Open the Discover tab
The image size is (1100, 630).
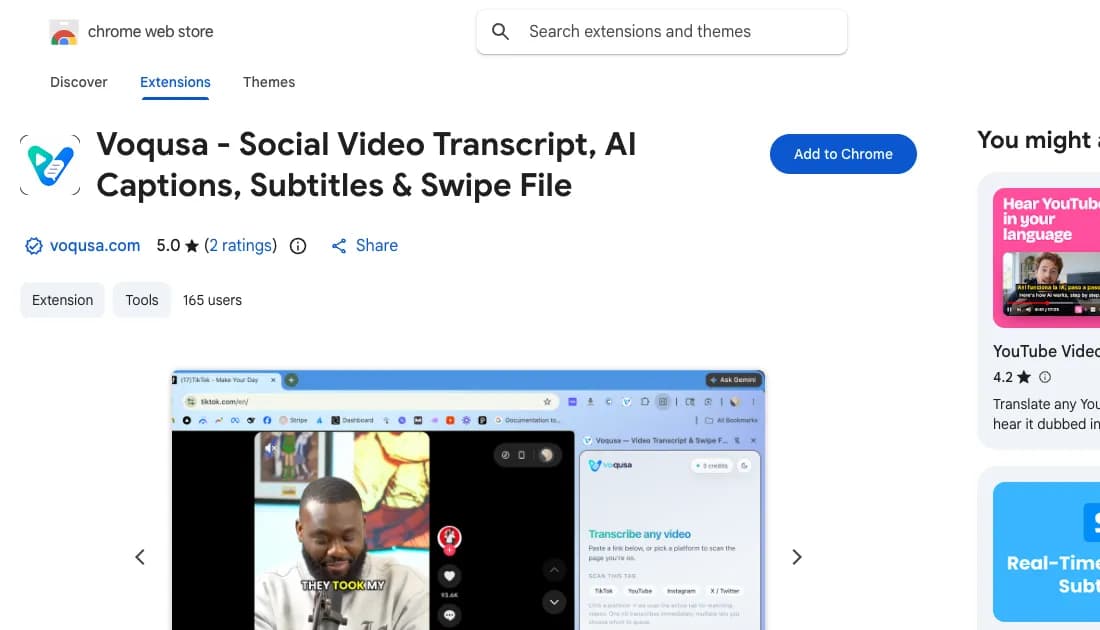(79, 82)
